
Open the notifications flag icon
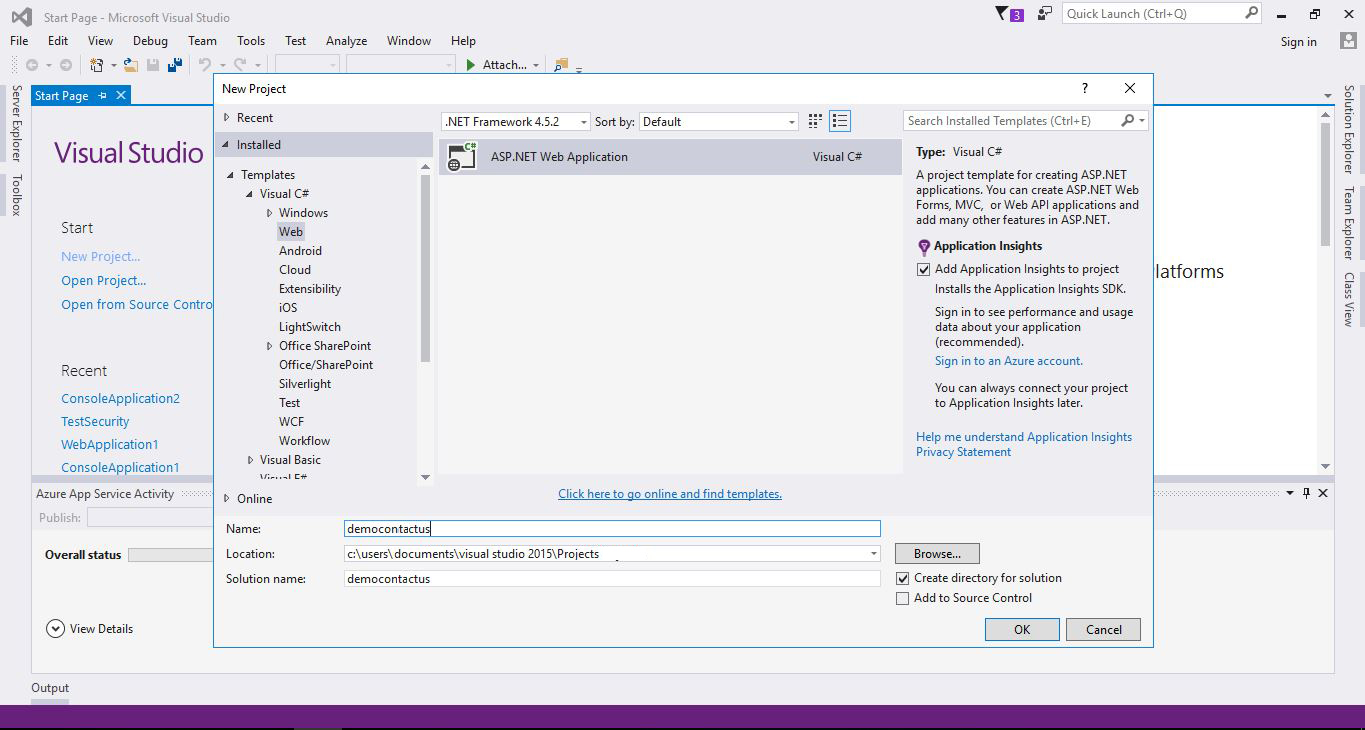click(x=1003, y=13)
